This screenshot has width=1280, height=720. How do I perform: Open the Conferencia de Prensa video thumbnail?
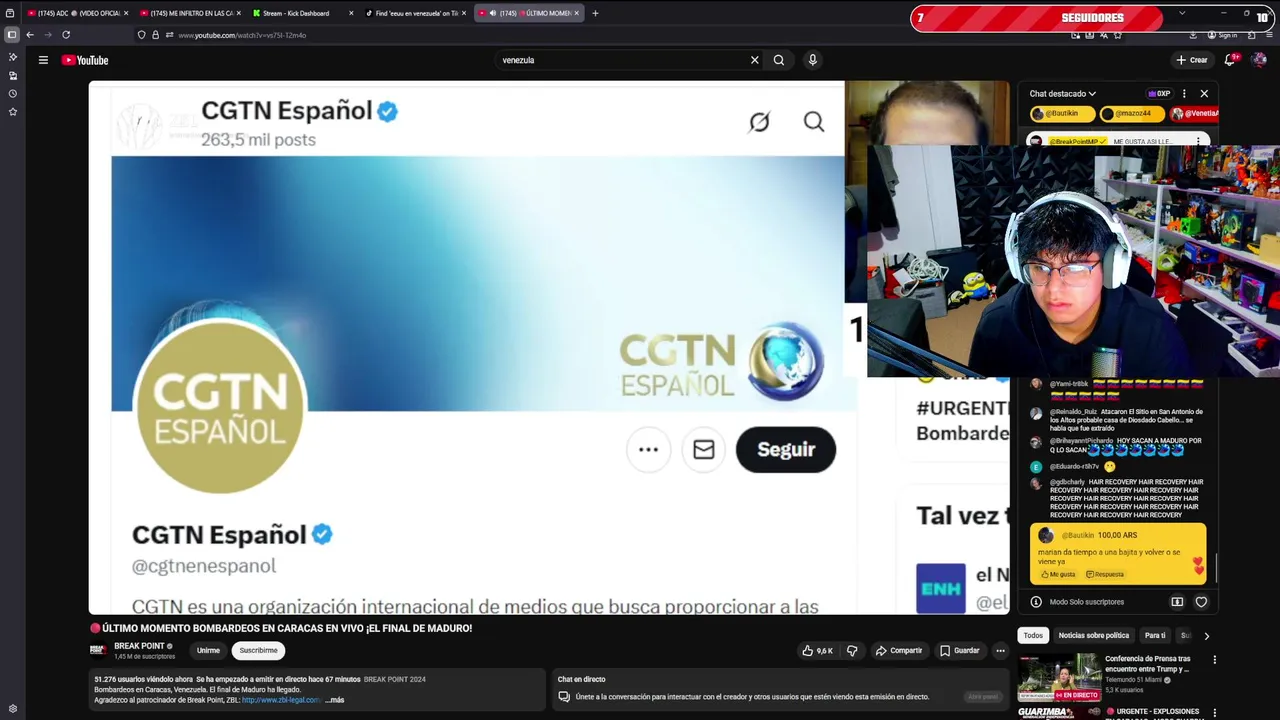(1059, 678)
